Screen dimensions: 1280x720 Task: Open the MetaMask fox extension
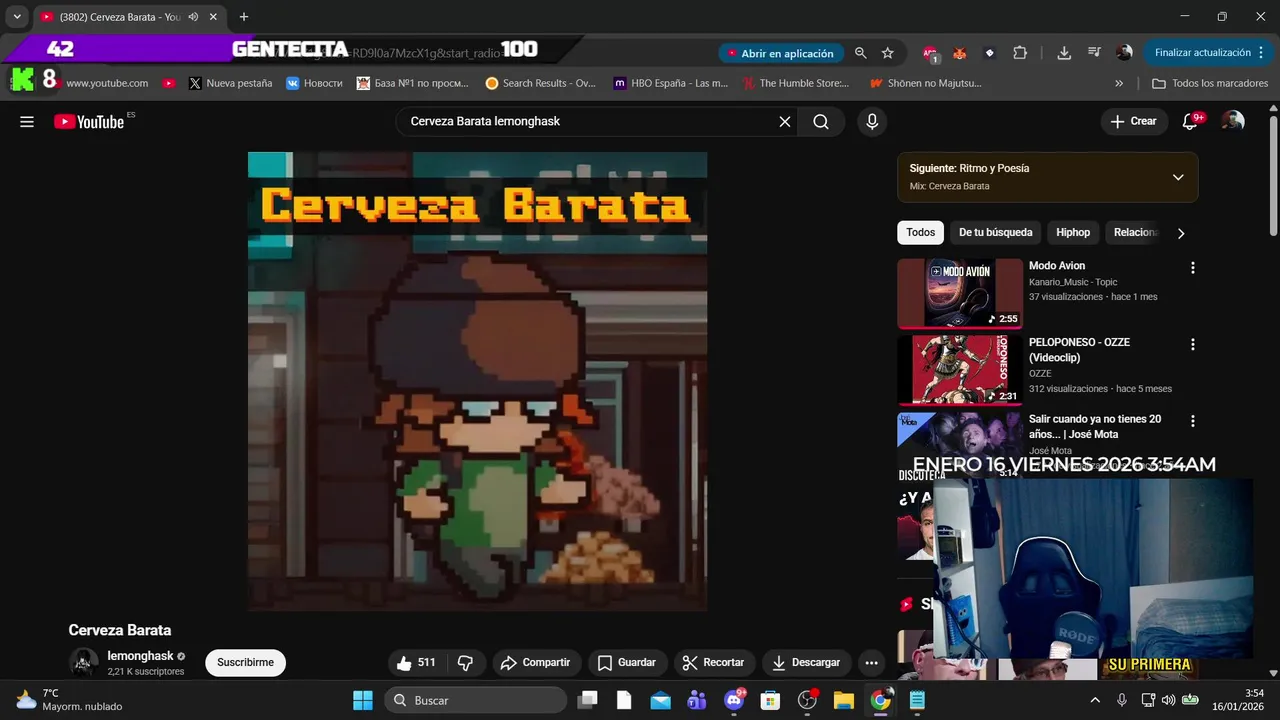(x=960, y=53)
